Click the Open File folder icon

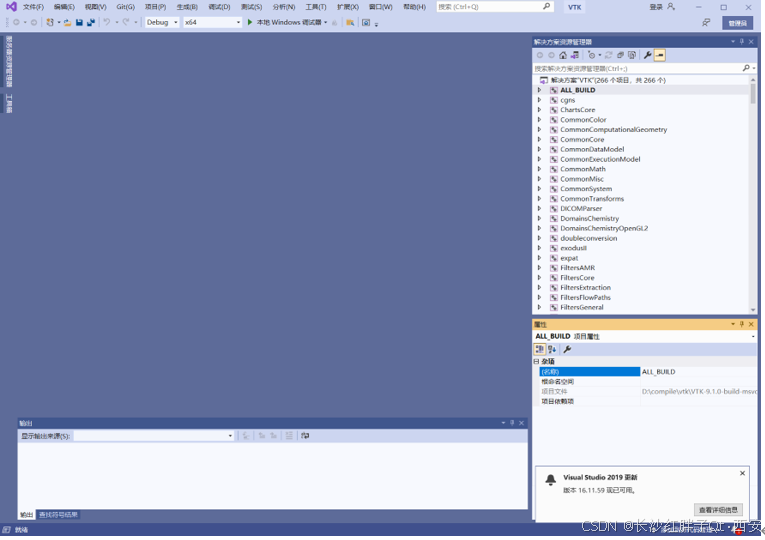click(67, 22)
